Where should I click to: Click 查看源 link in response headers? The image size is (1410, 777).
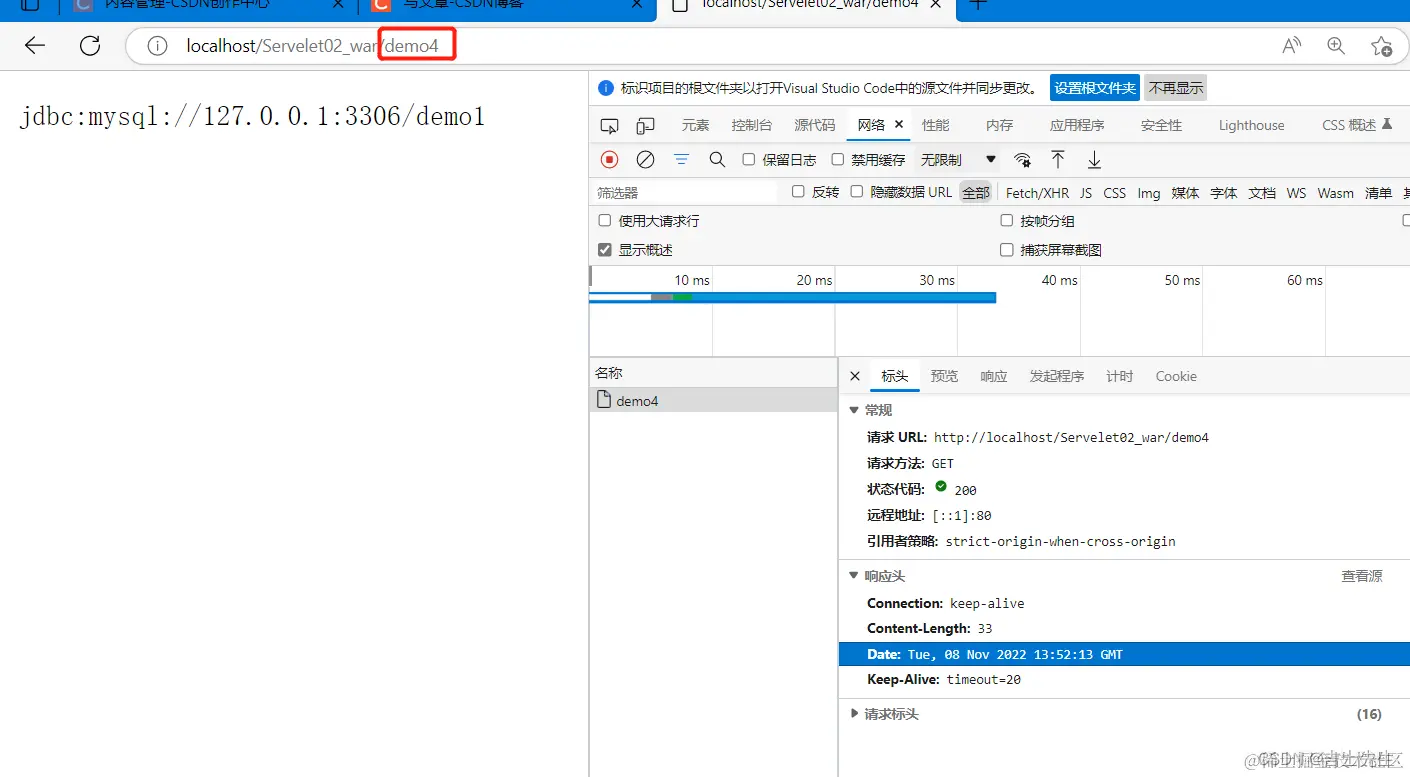(1361, 576)
